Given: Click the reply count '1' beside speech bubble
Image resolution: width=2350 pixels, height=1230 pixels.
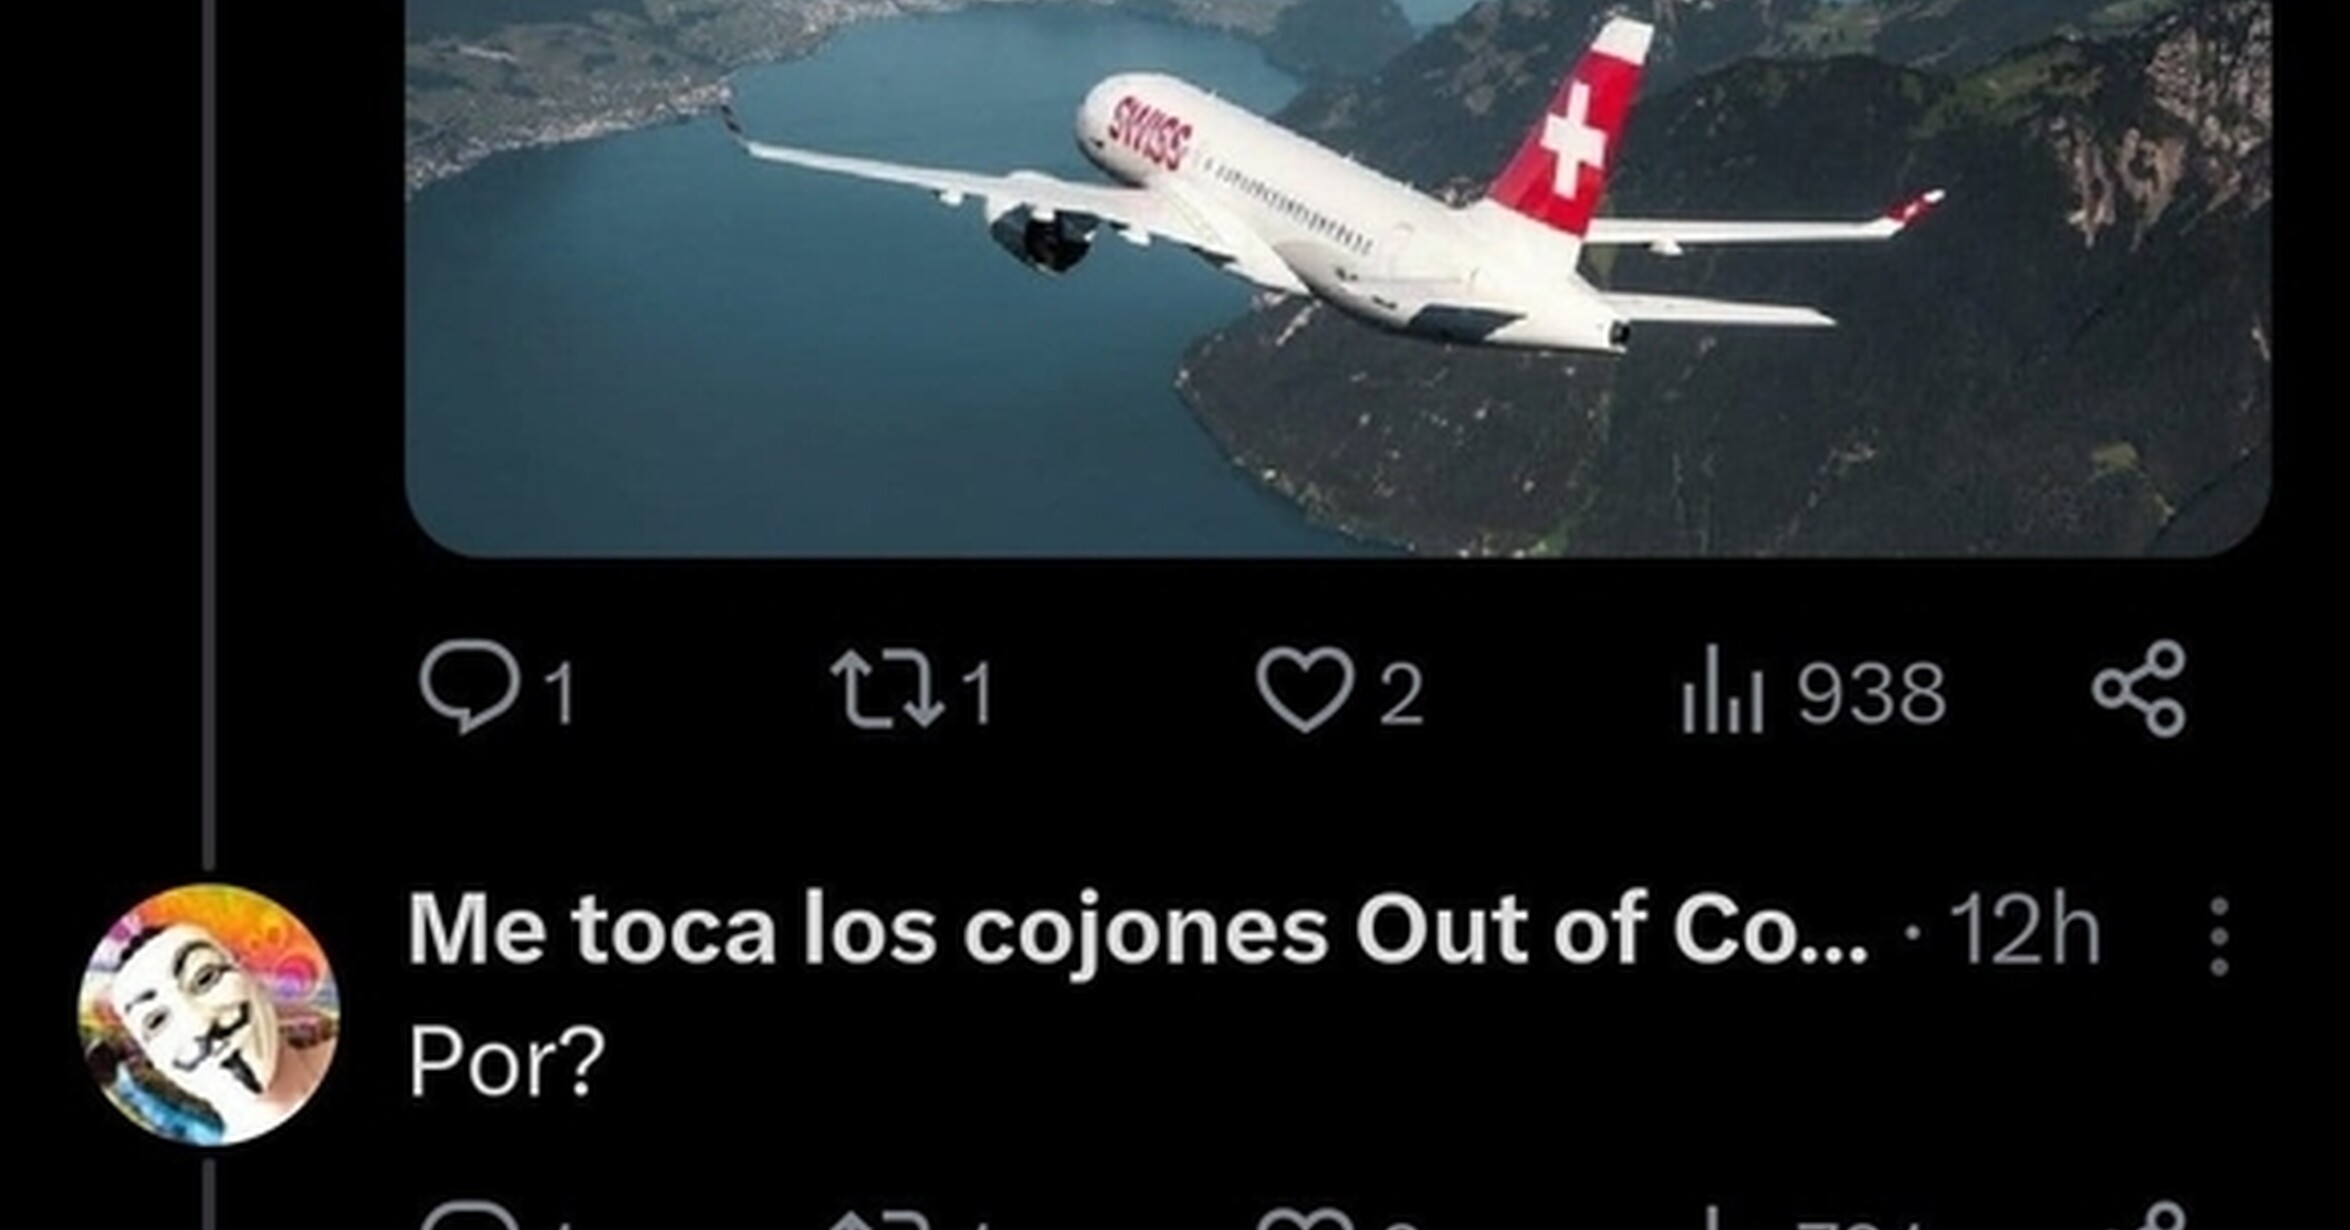Looking at the screenshot, I should 563,693.
